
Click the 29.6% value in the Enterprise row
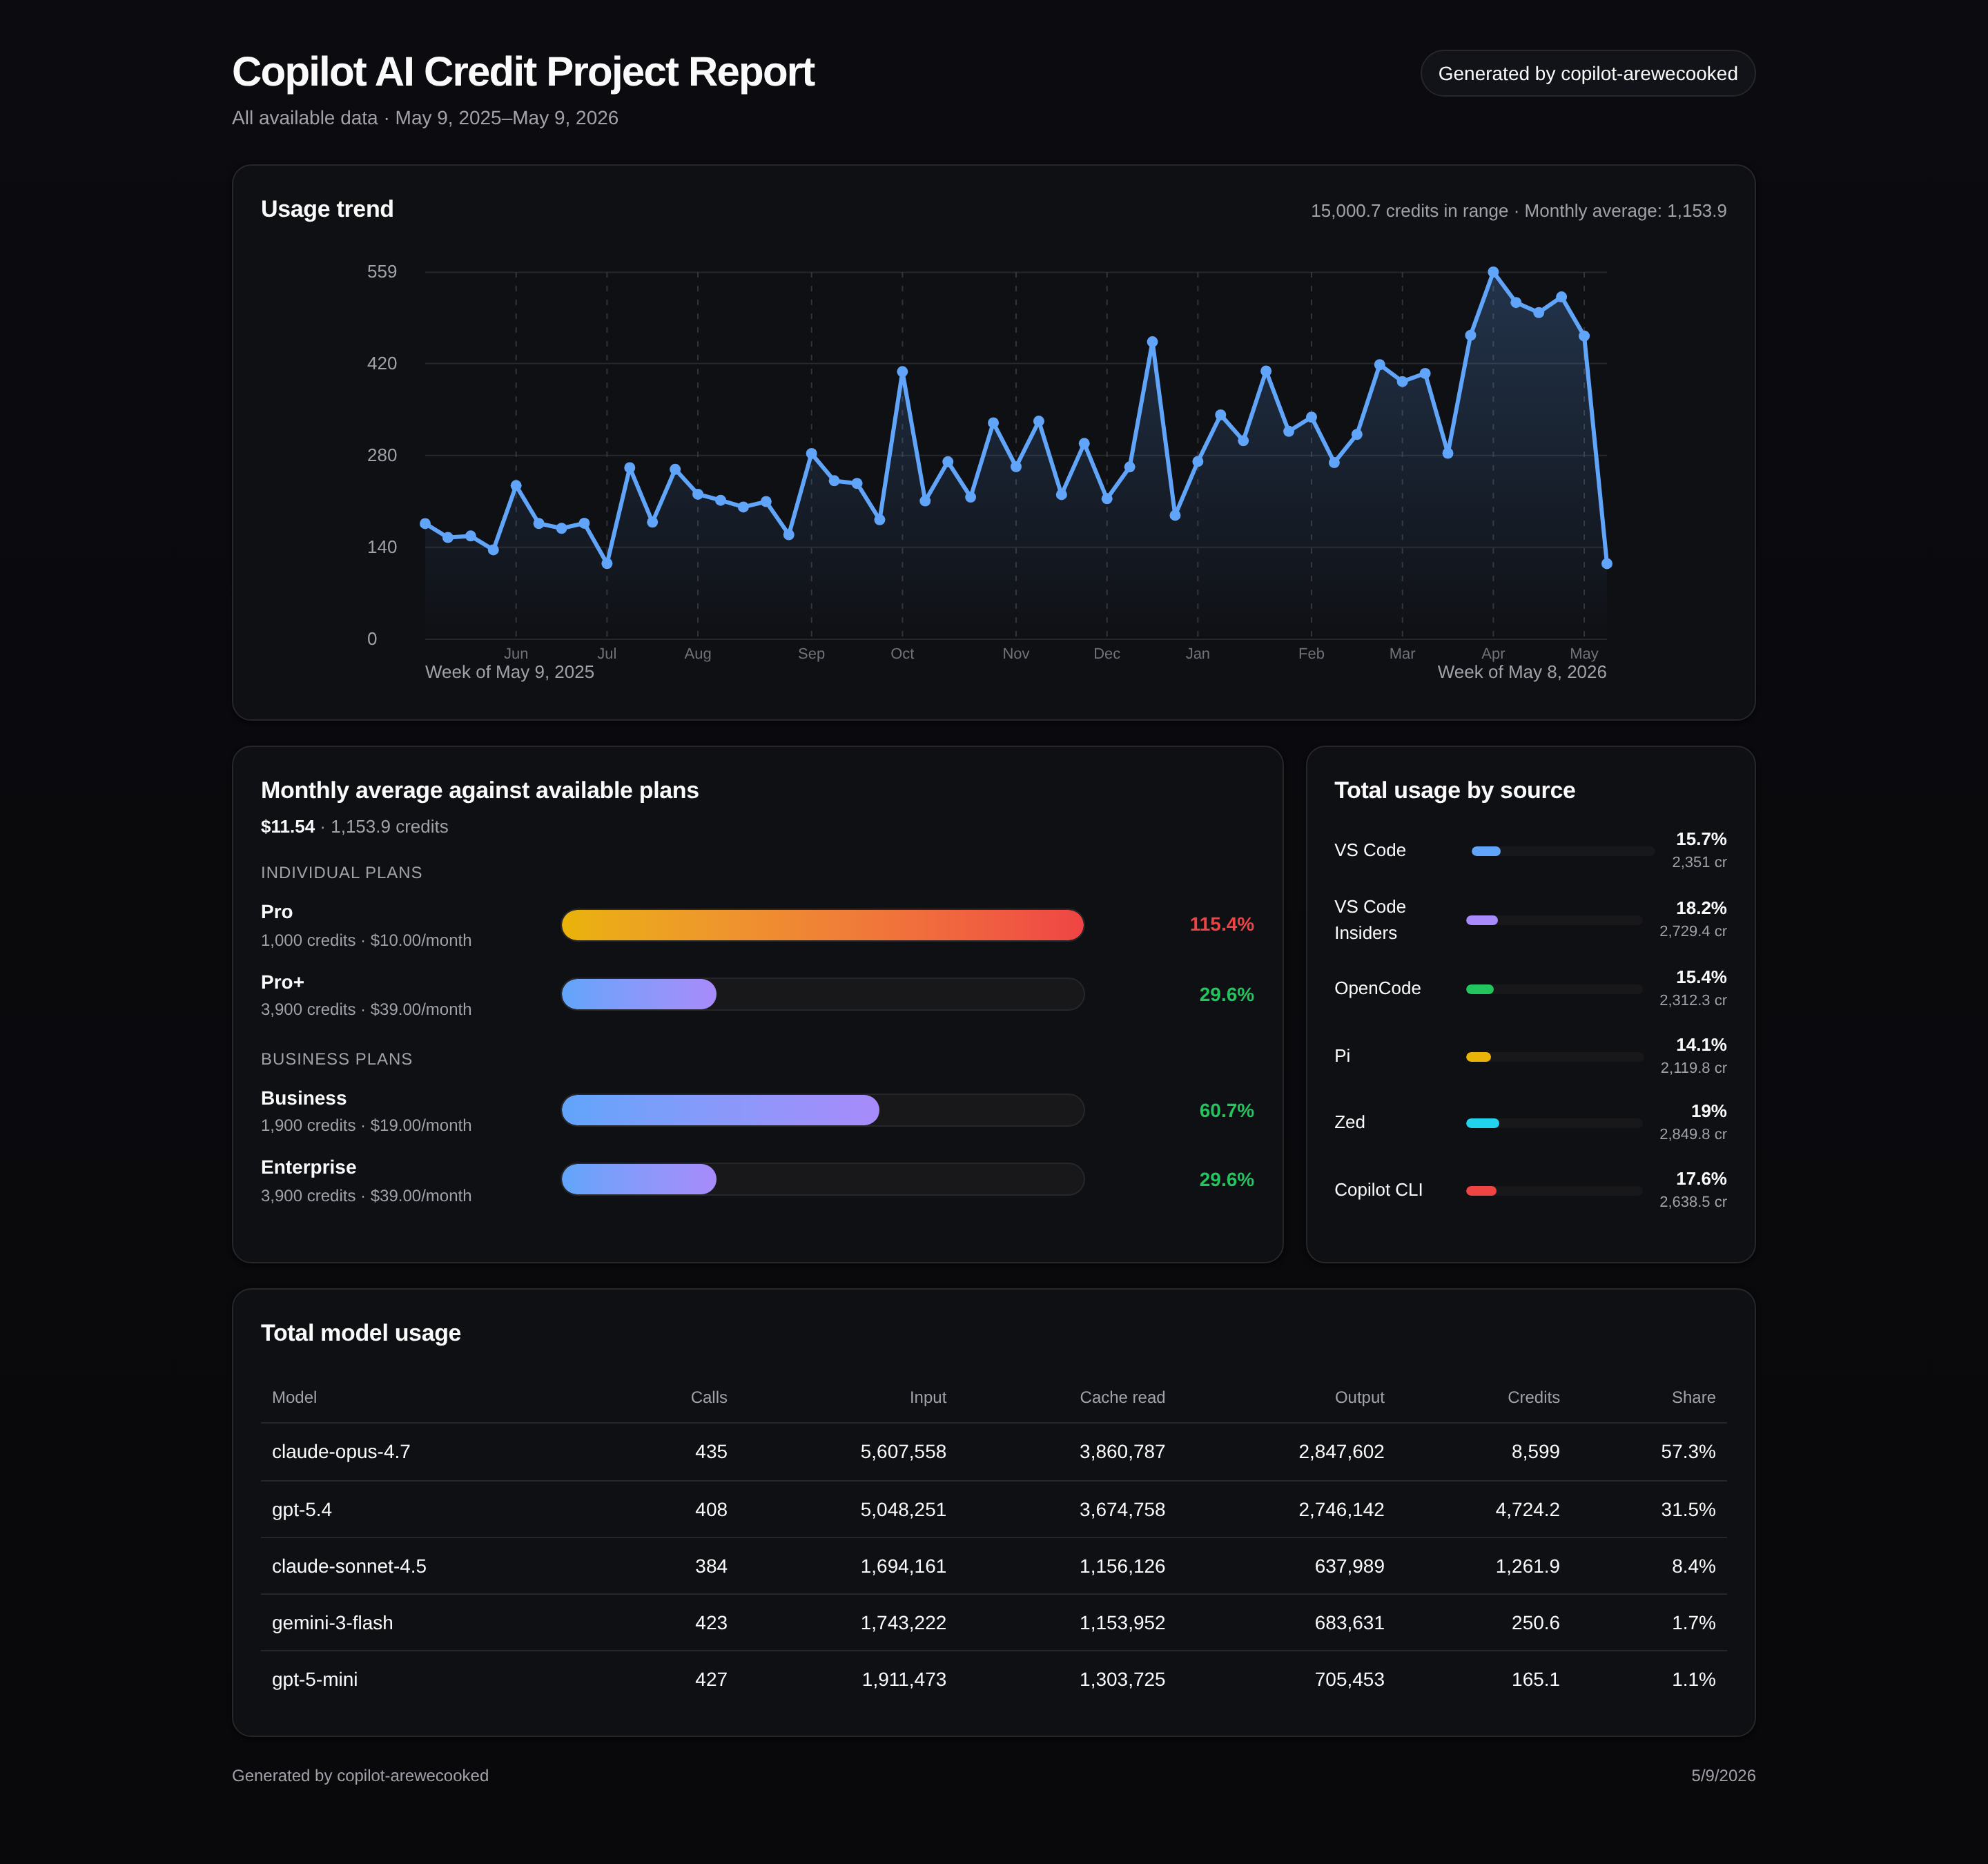click(1227, 1180)
